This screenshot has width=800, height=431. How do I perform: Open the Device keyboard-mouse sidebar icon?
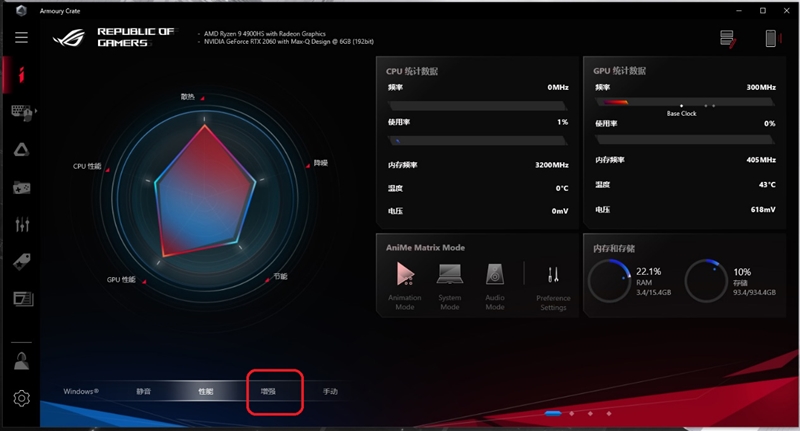click(x=21, y=112)
